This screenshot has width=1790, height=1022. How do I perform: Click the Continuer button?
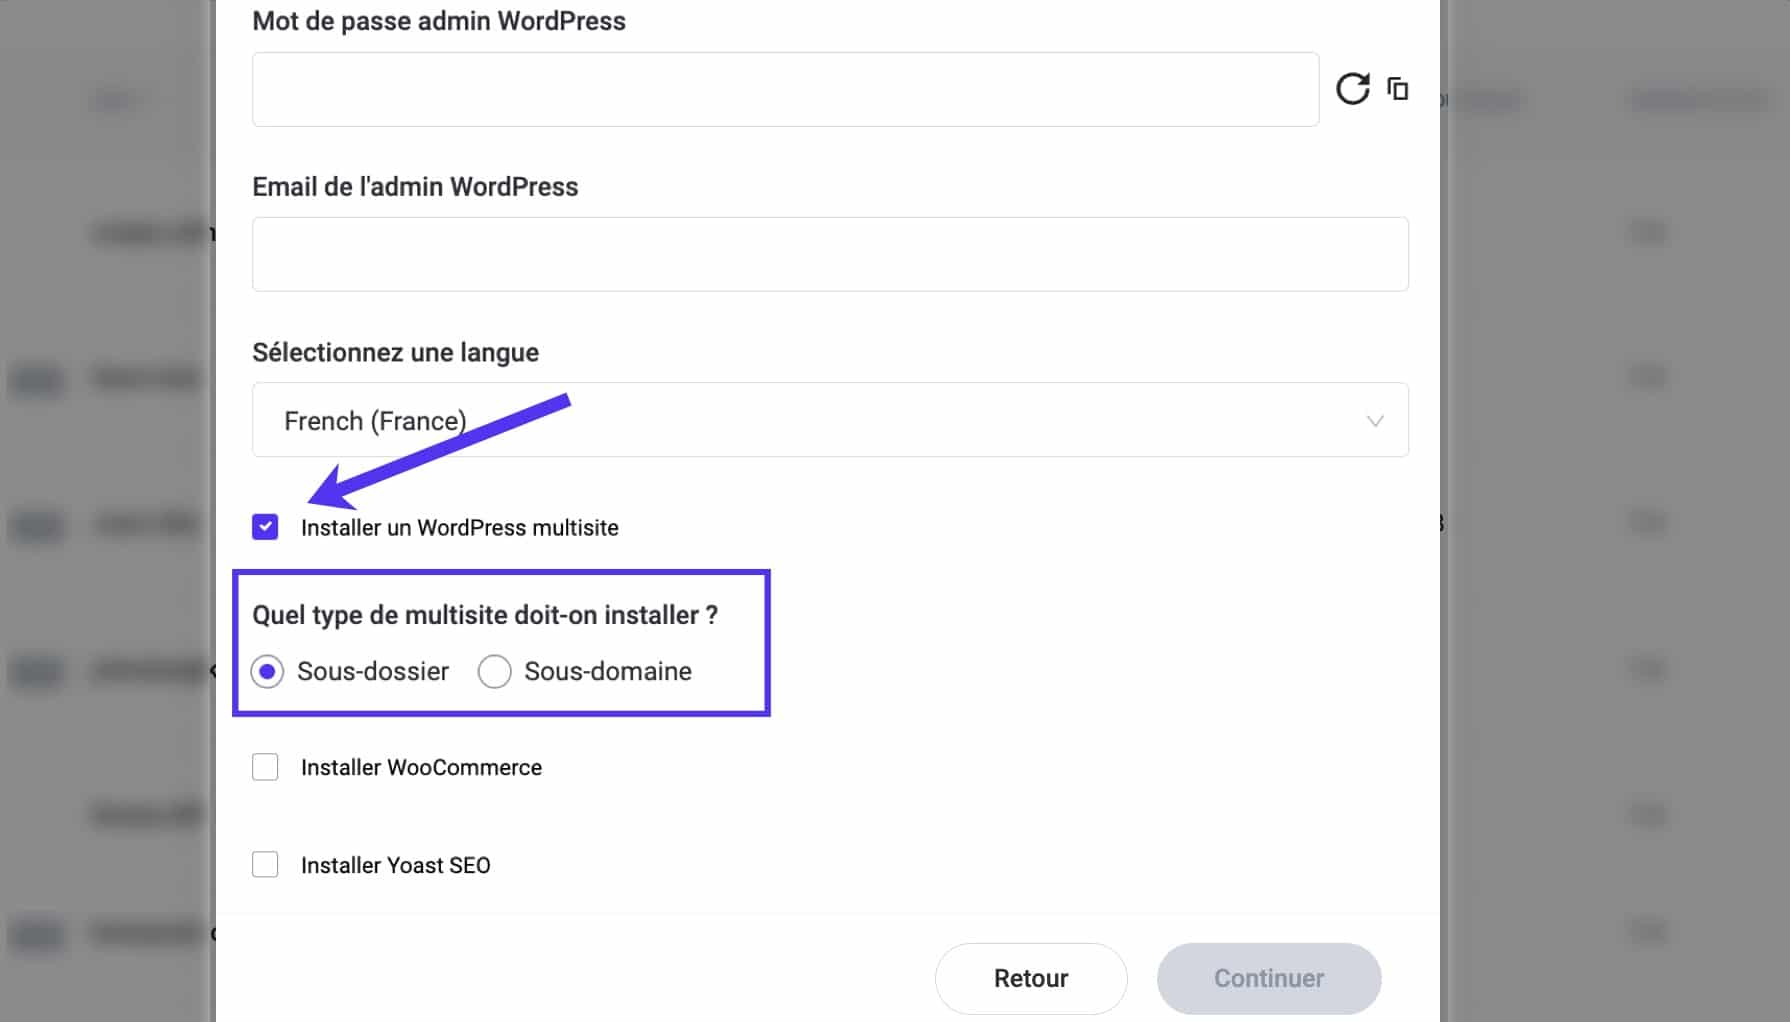(x=1268, y=978)
